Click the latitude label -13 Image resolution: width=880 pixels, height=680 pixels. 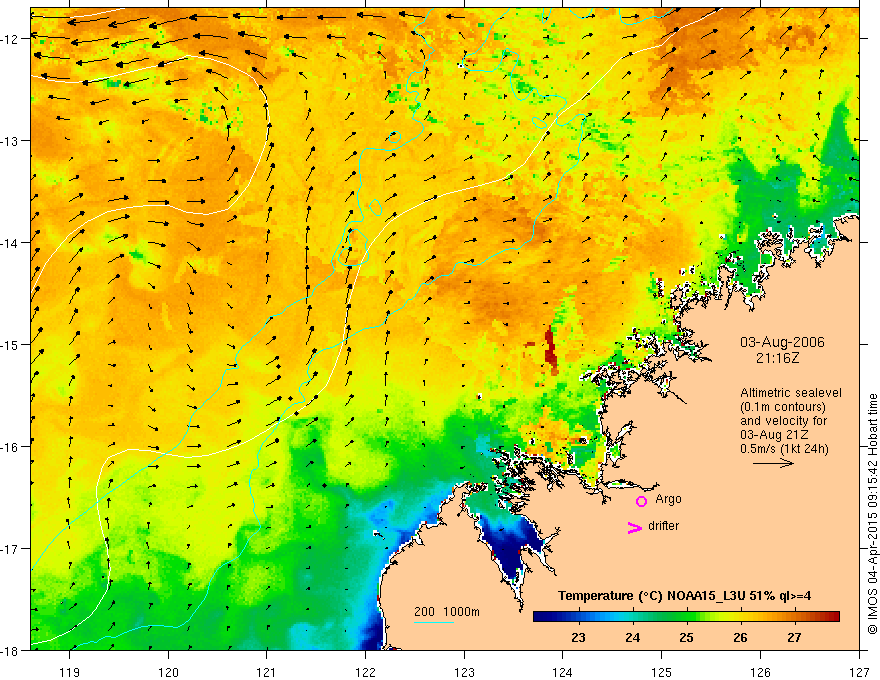tap(11, 141)
